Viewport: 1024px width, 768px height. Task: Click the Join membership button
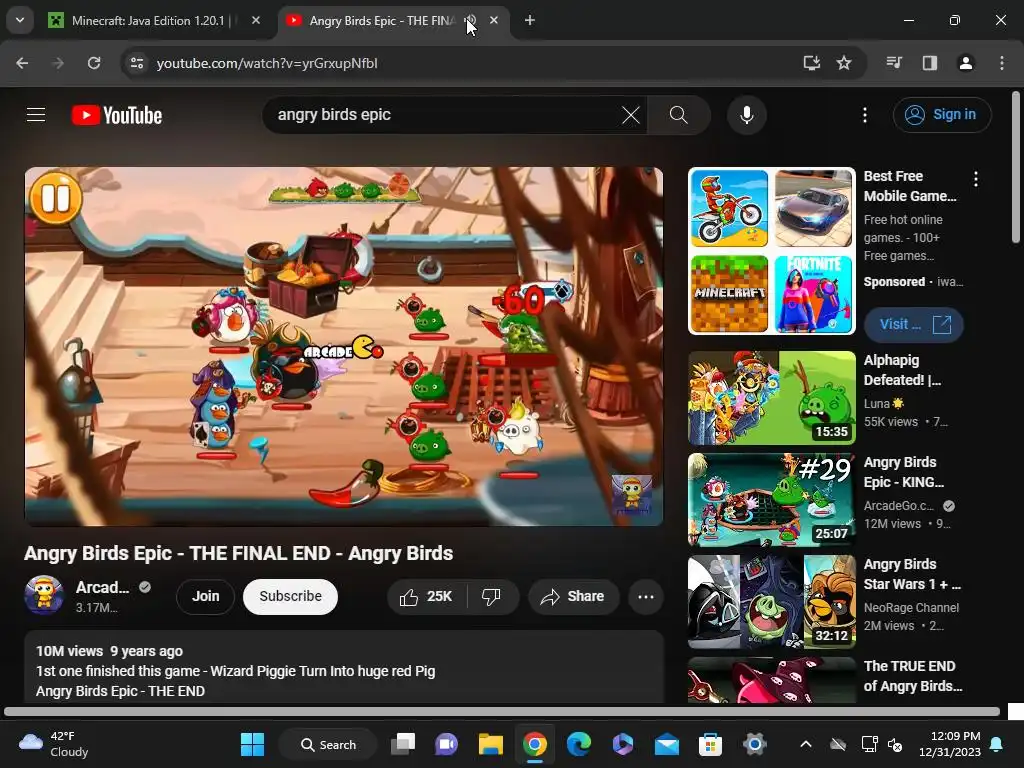(205, 596)
